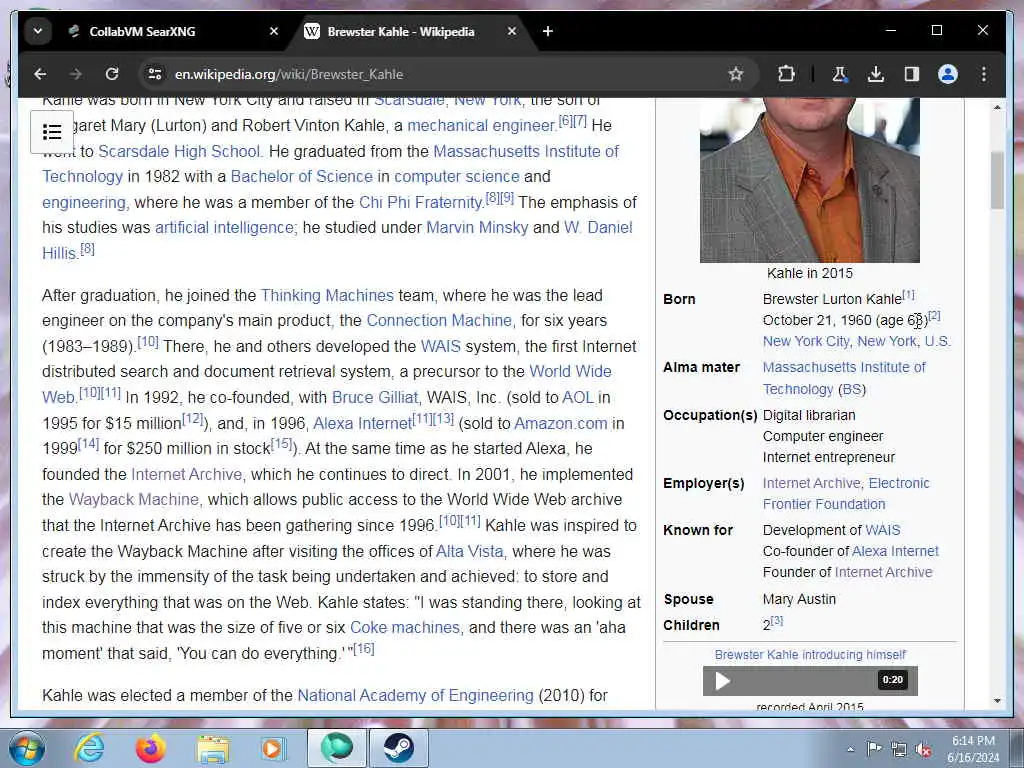Image resolution: width=1024 pixels, height=768 pixels.
Task: Open the taskbar clock showing 6:14 PM
Action: click(x=973, y=748)
